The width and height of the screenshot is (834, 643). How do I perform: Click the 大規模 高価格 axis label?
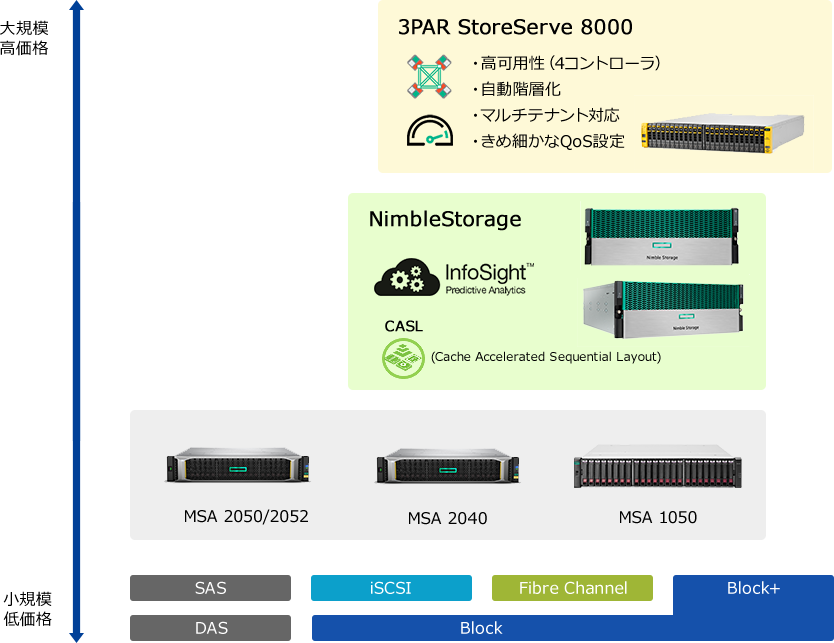(24, 38)
